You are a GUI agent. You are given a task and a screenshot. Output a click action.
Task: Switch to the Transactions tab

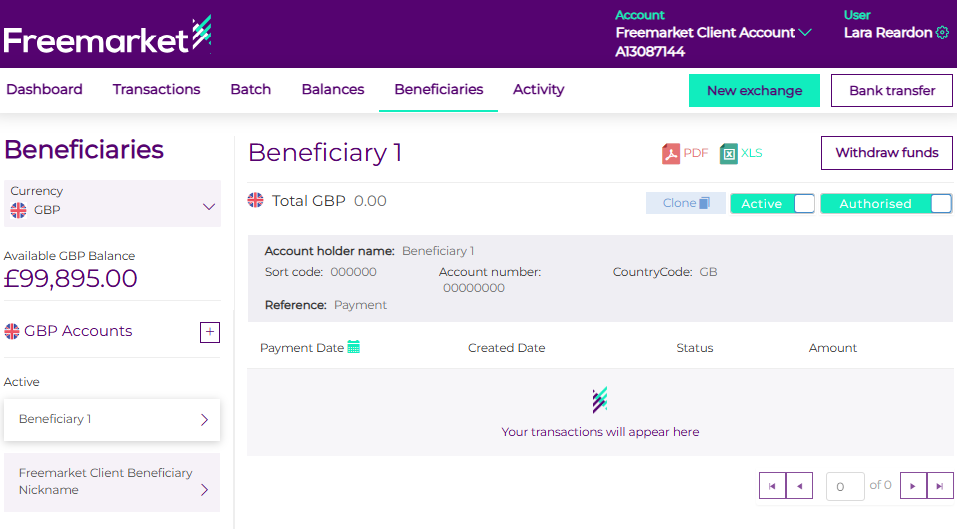156,90
